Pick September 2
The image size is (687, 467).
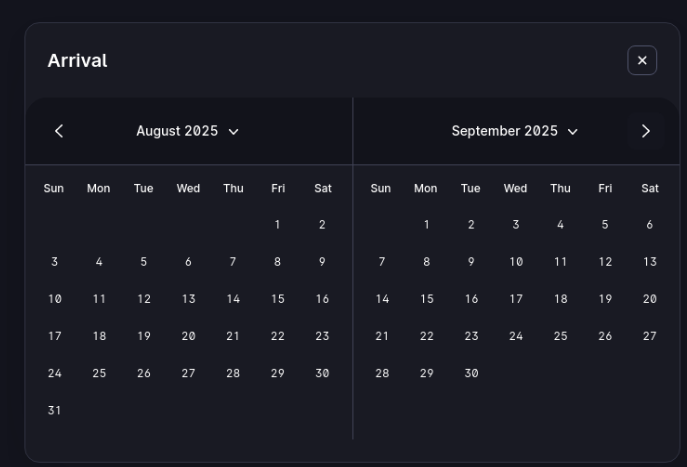tap(471, 225)
